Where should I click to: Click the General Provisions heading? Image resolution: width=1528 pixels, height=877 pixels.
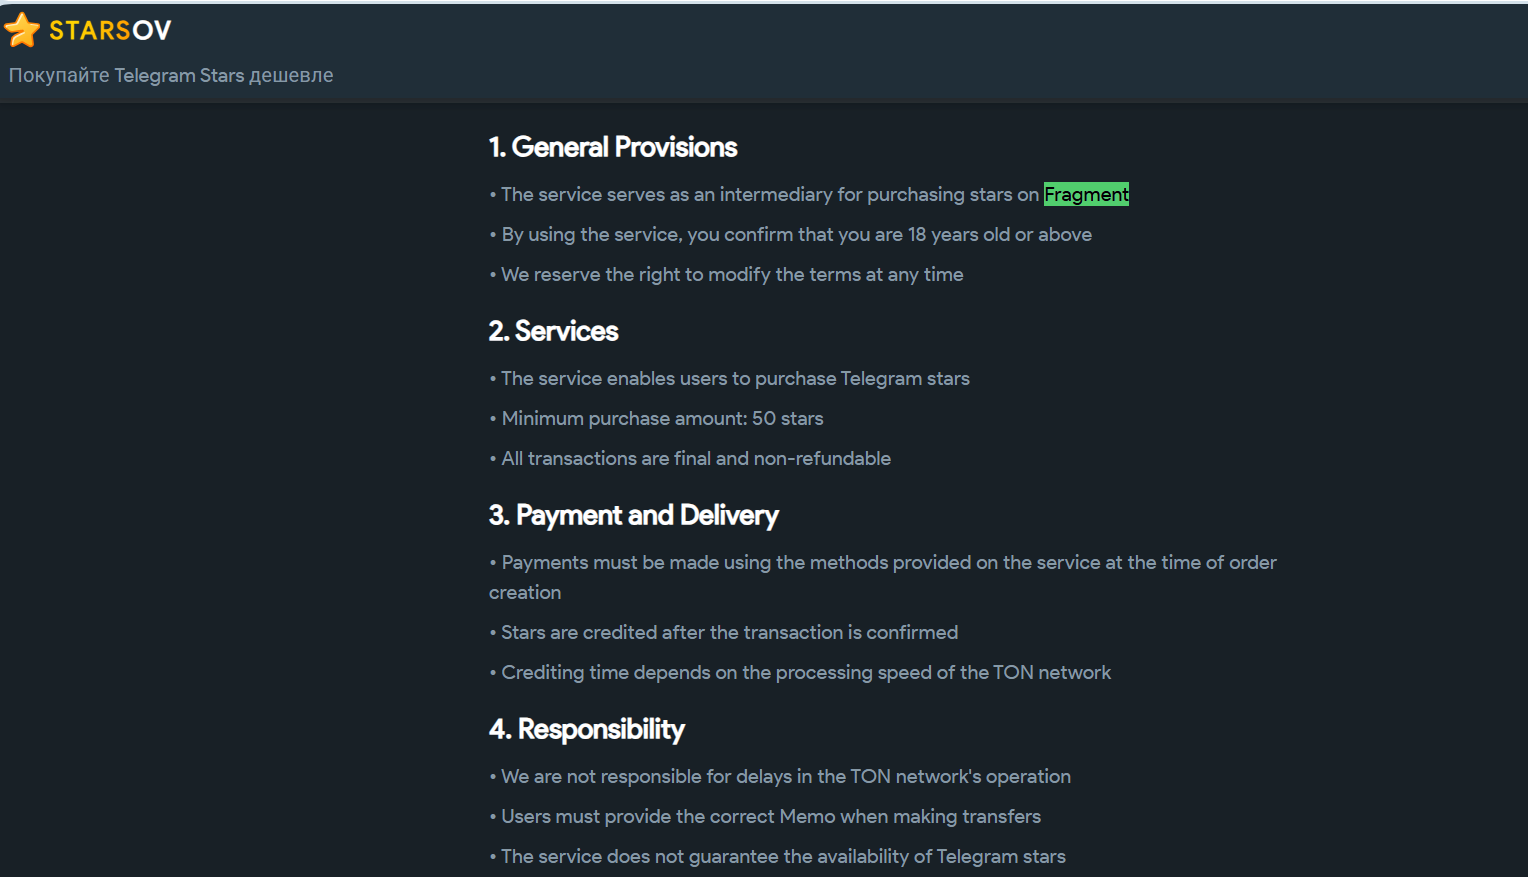click(613, 147)
